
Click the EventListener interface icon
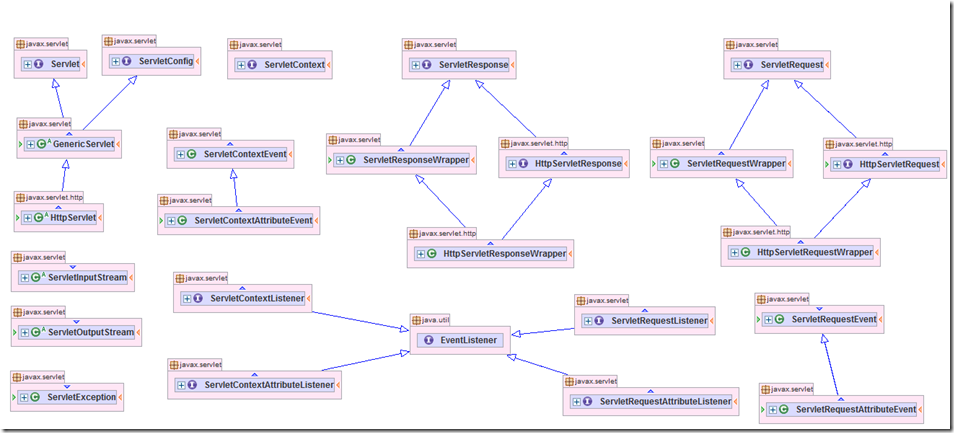(x=429, y=340)
